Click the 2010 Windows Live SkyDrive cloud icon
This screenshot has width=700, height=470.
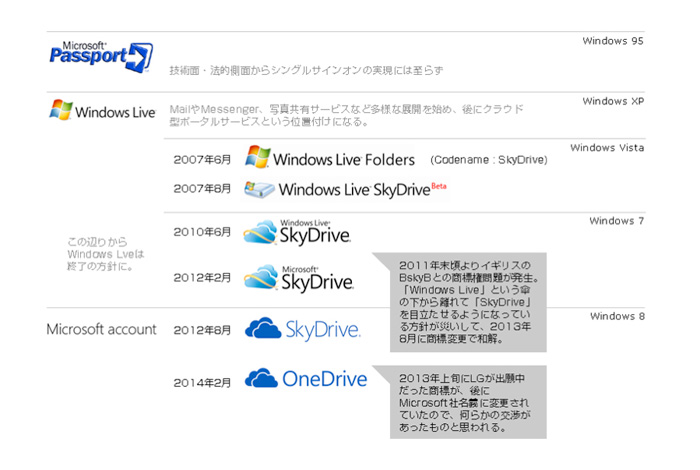(260, 232)
